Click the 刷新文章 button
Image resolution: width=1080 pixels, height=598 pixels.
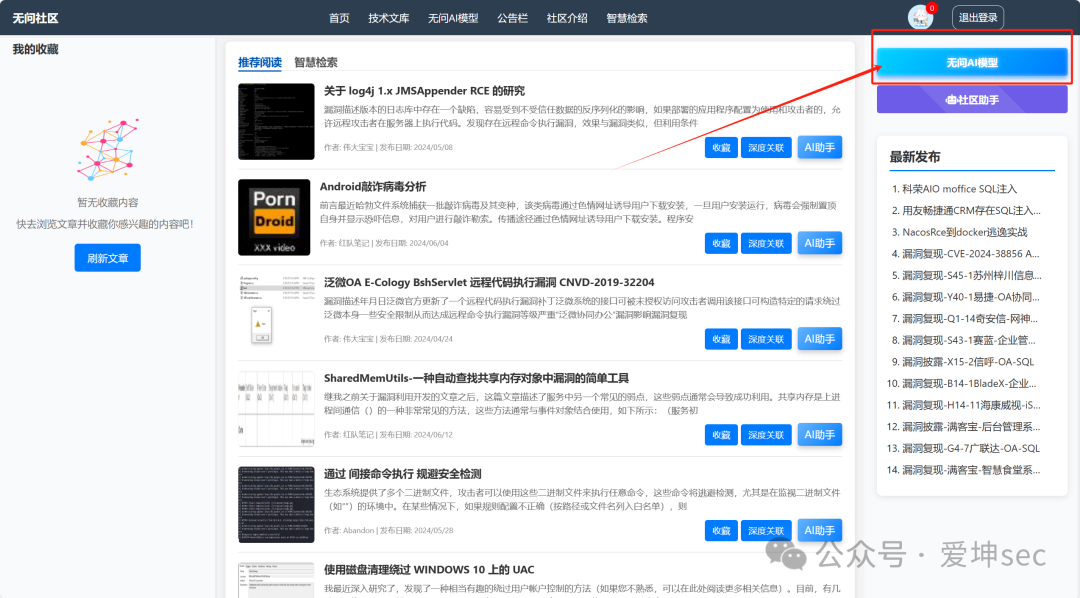click(107, 258)
